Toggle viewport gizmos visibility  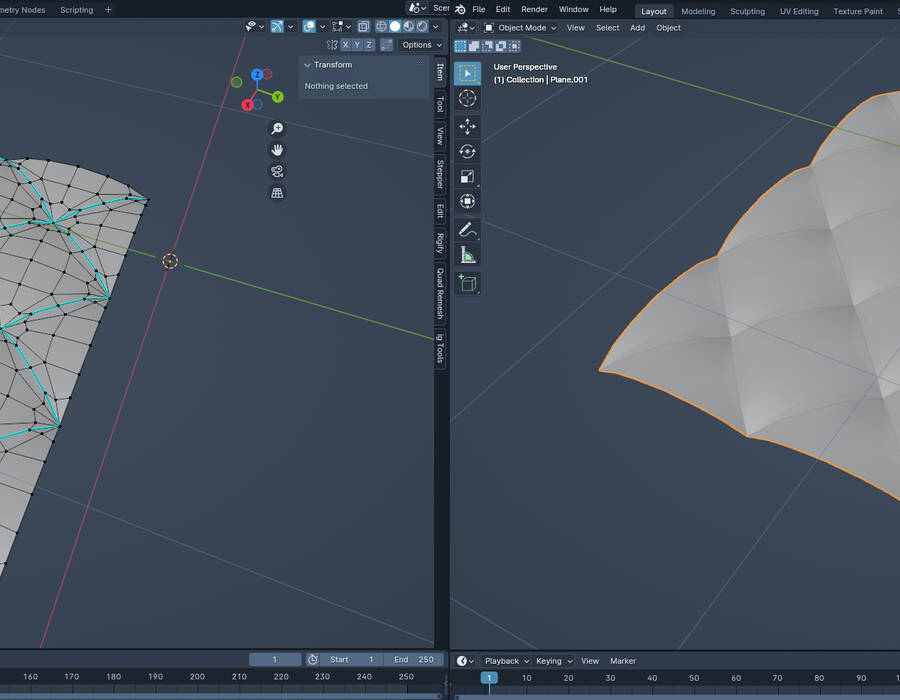[x=277, y=26]
